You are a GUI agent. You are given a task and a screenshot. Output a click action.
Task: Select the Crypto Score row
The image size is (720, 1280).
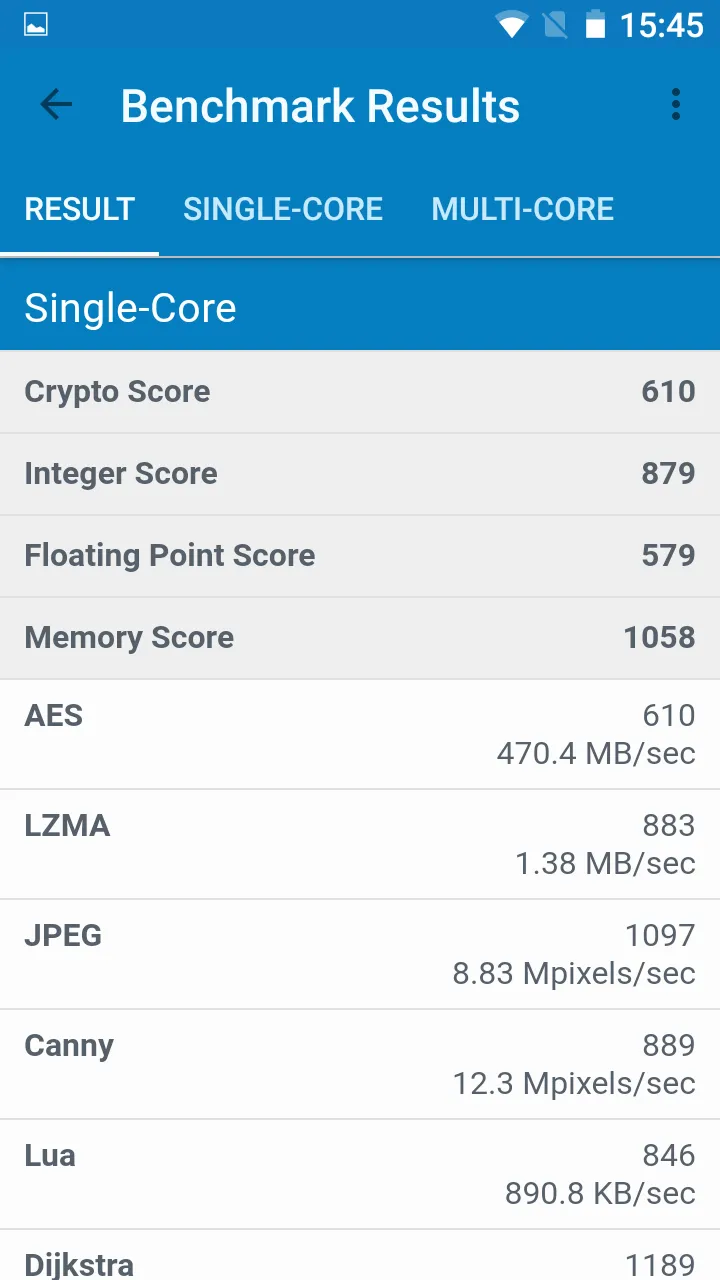tap(360, 392)
